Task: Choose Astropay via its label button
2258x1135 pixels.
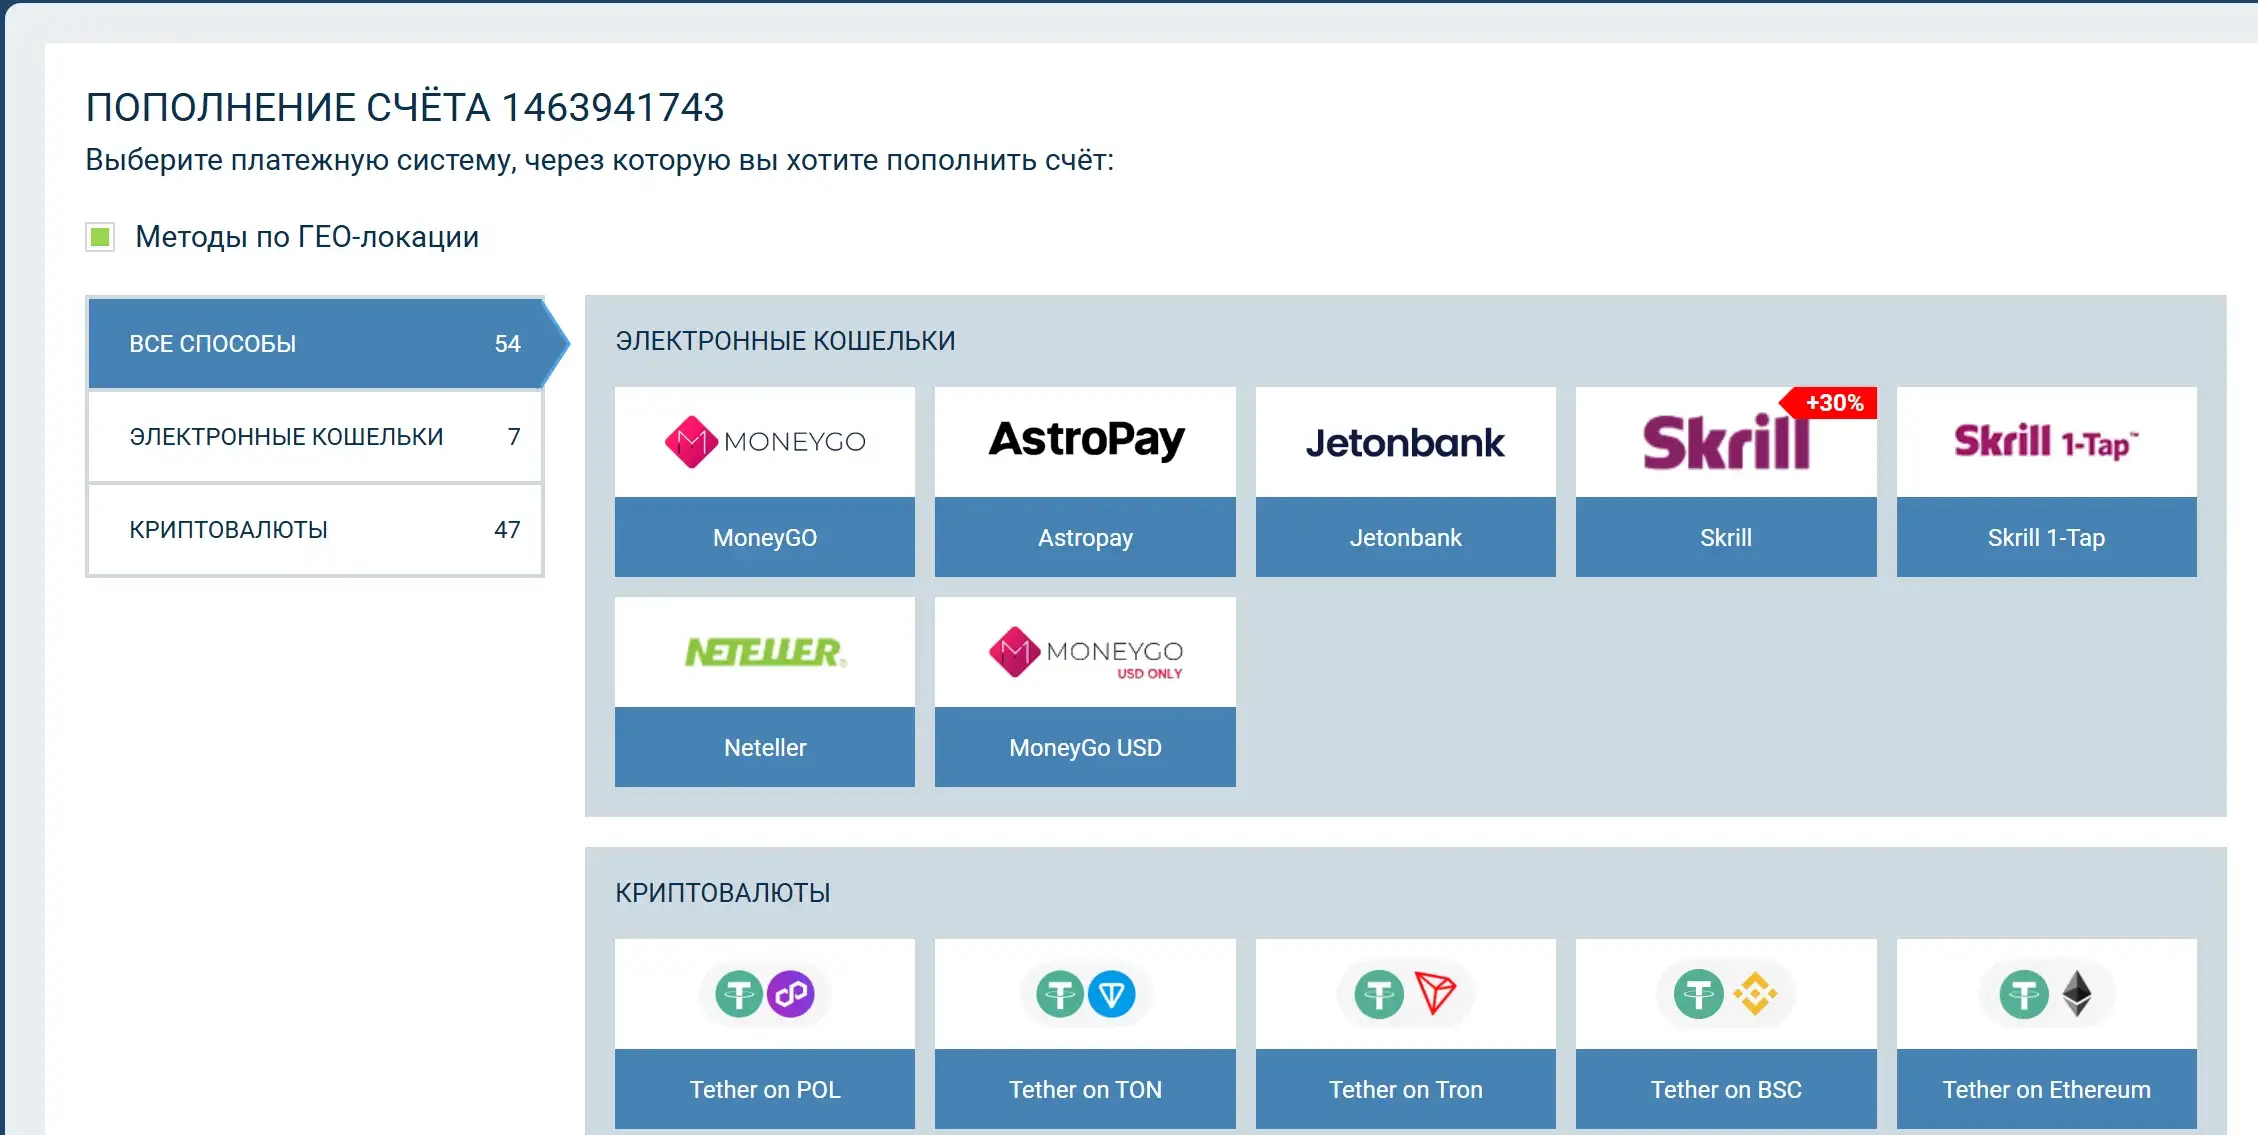Action: 1085,537
